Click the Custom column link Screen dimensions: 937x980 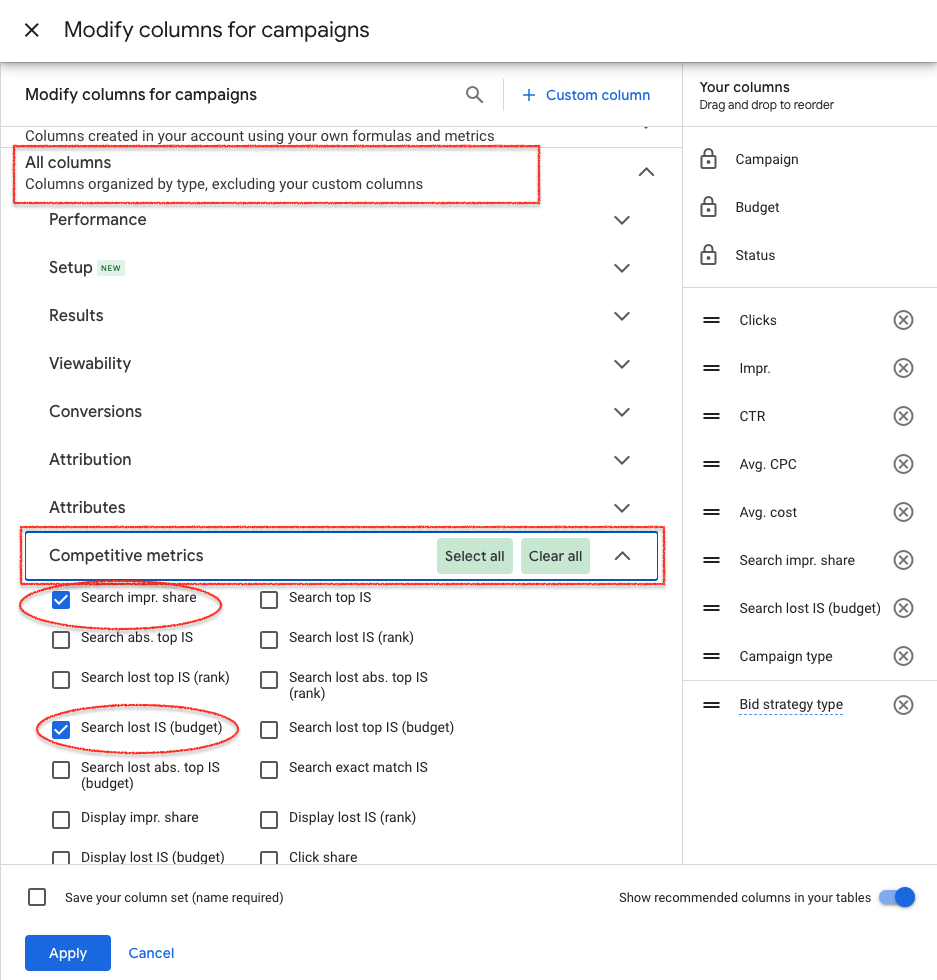(x=598, y=95)
